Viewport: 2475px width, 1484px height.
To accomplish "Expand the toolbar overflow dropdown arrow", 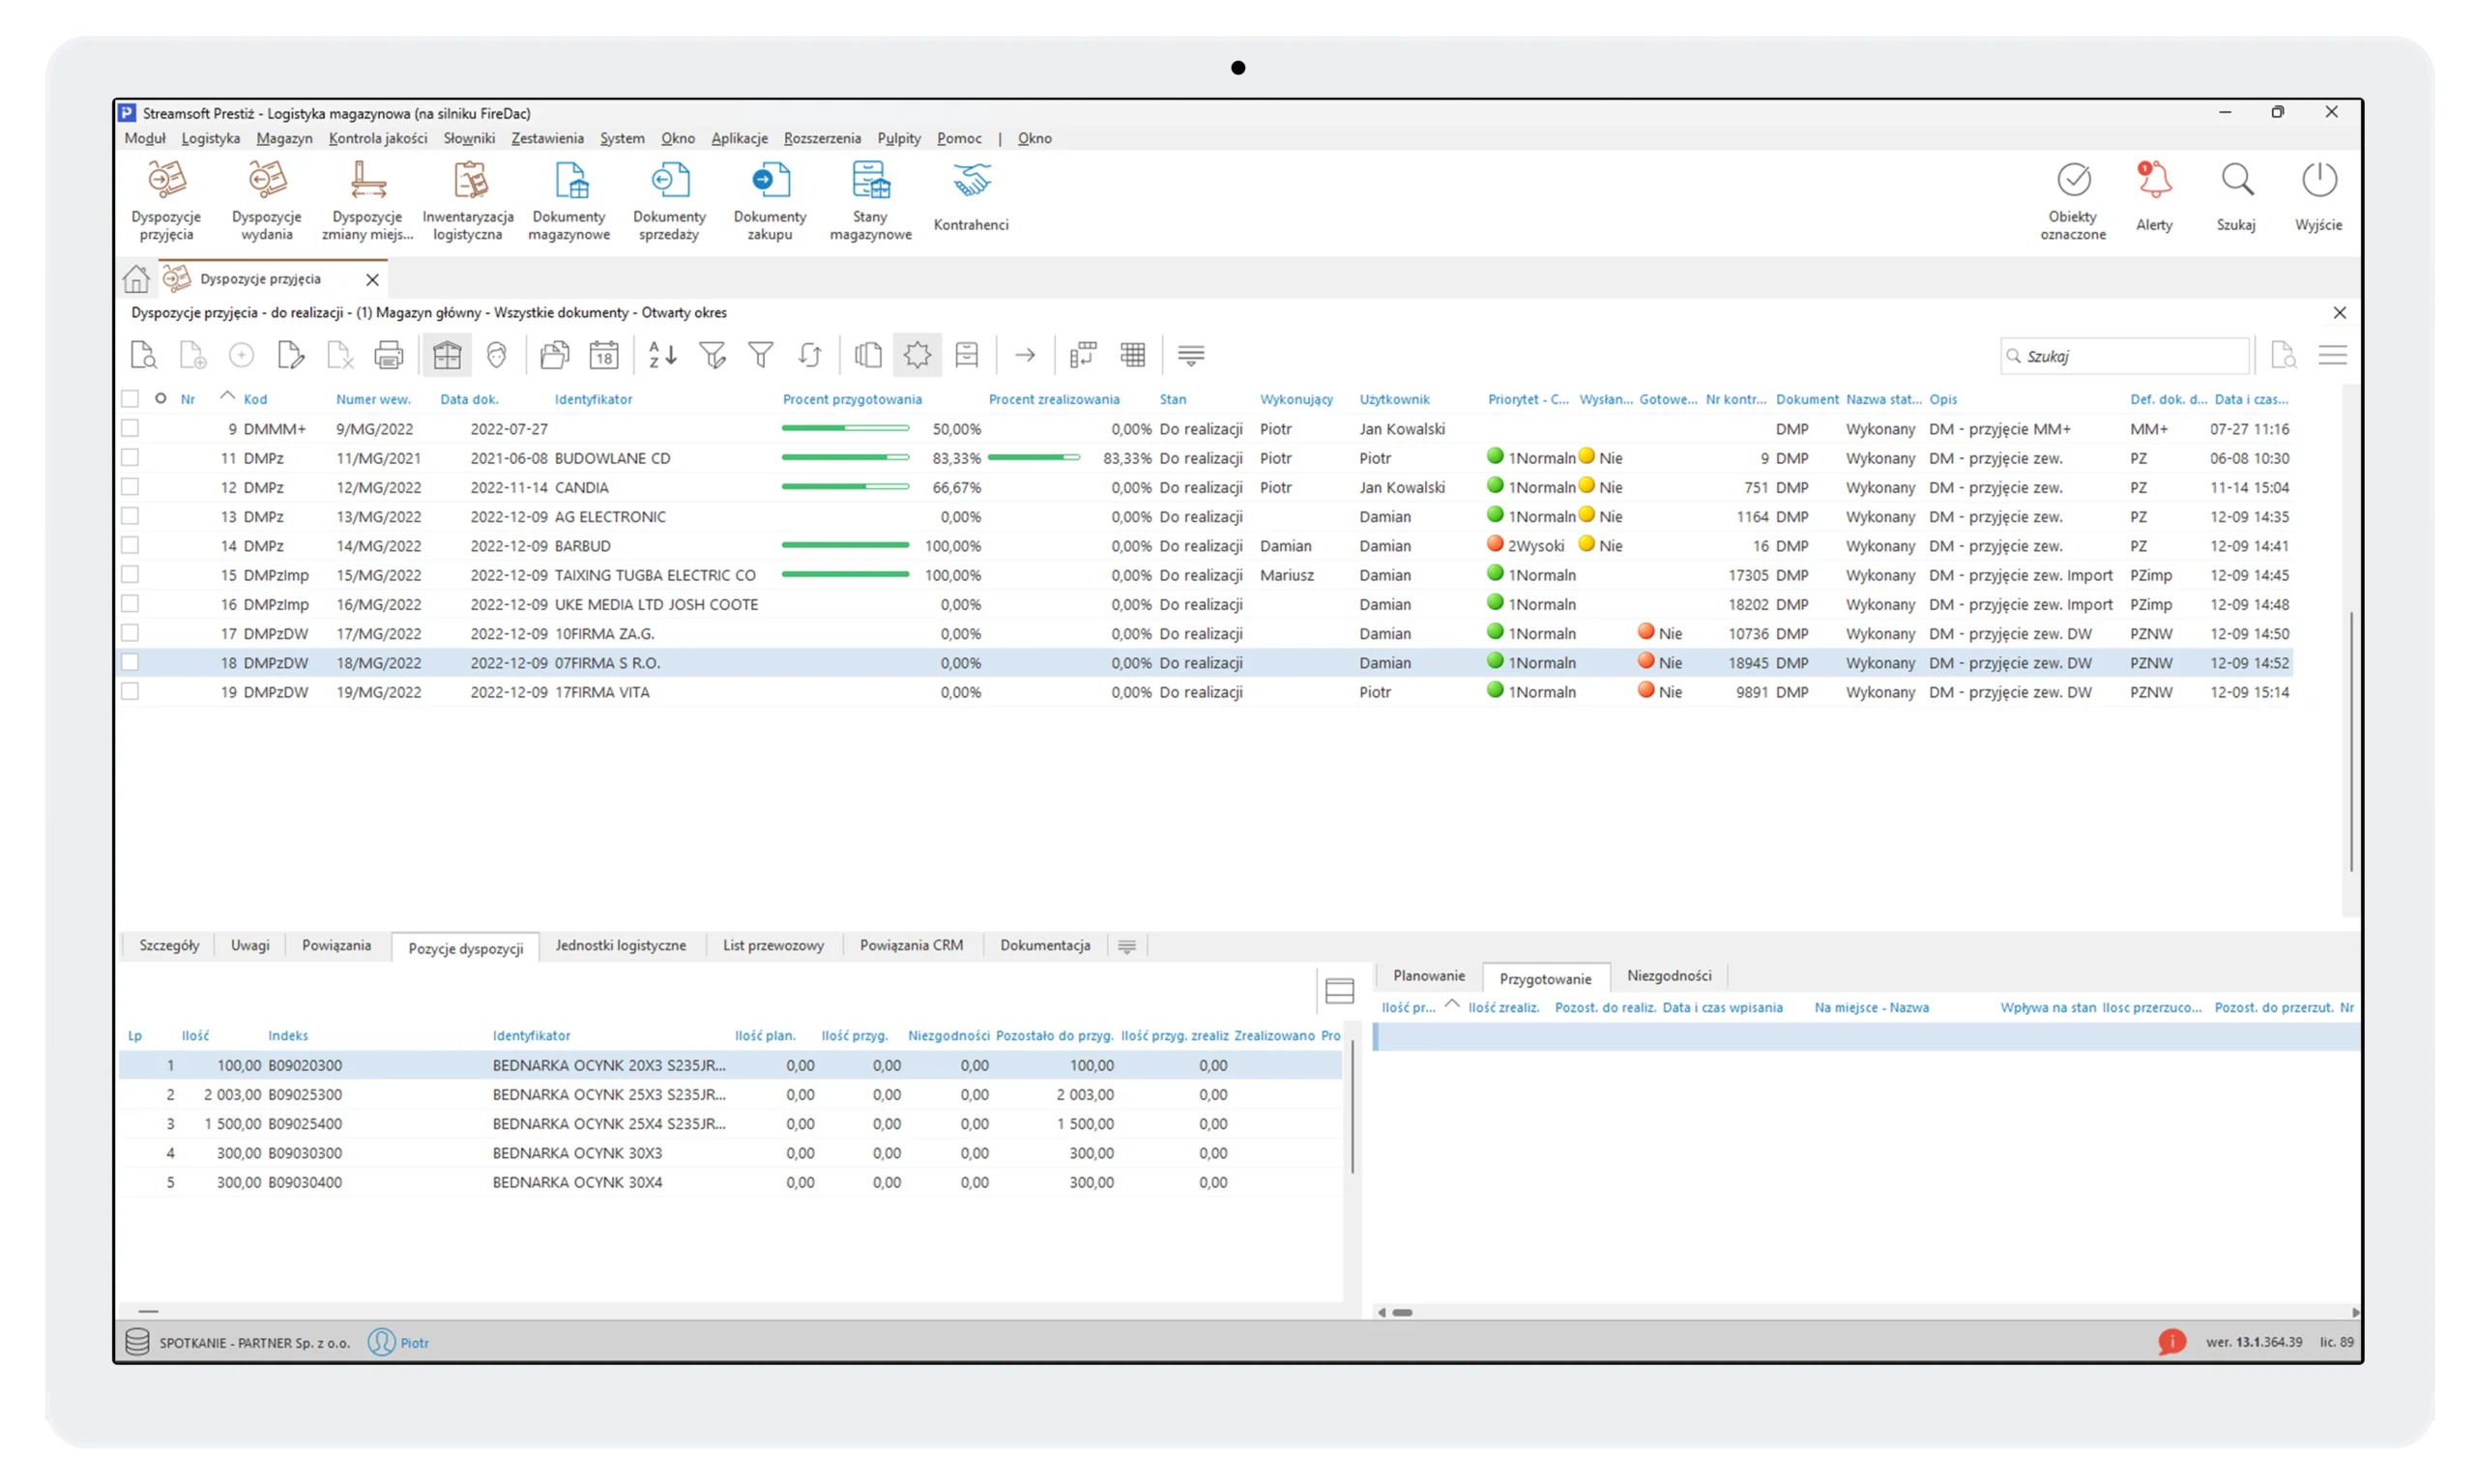I will pyautogui.click(x=1190, y=355).
